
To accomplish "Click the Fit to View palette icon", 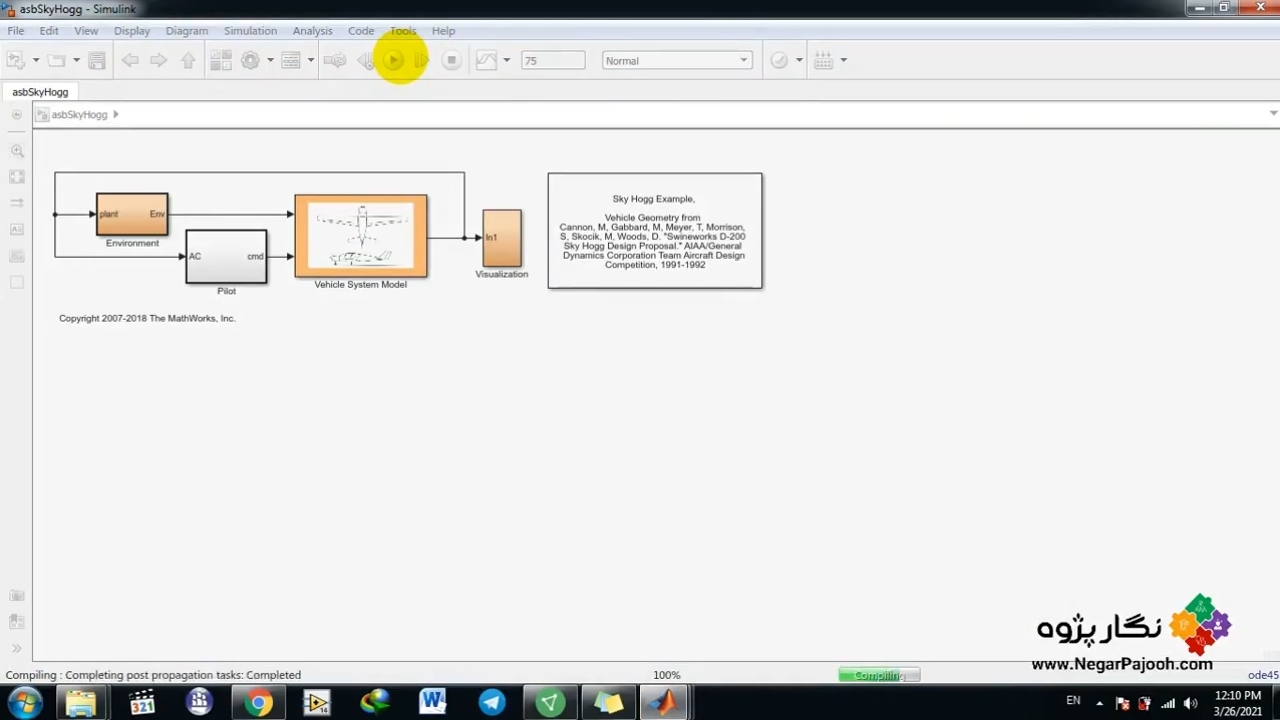I will coord(17,177).
